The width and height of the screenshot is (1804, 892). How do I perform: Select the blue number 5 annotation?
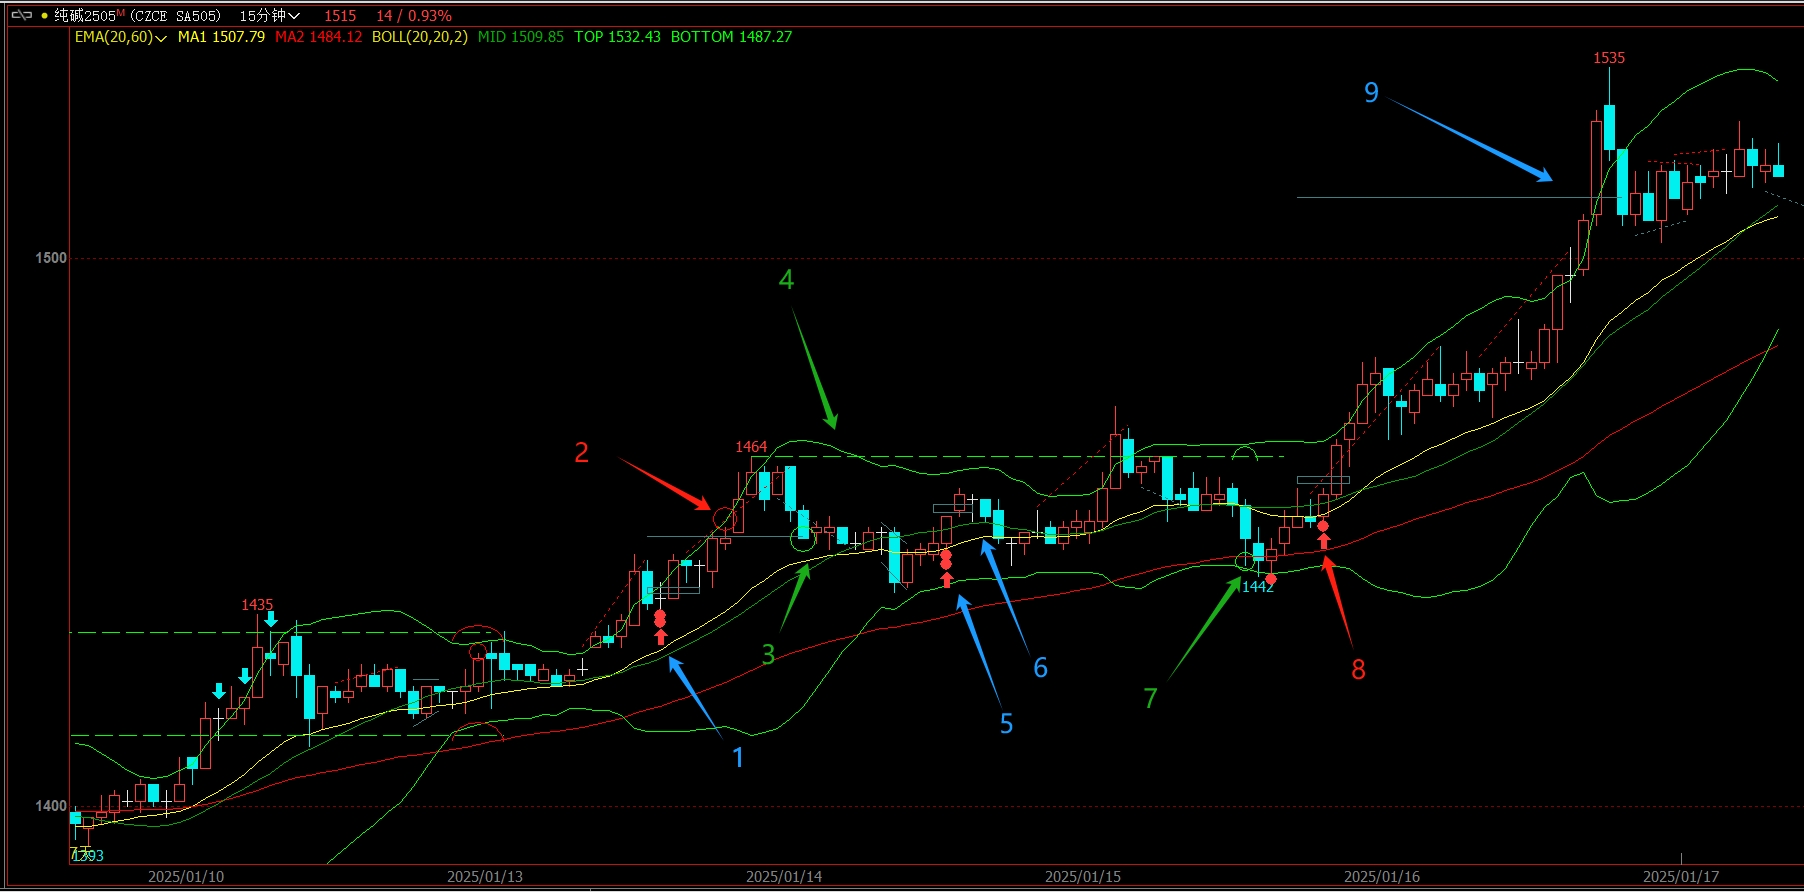point(1006,723)
